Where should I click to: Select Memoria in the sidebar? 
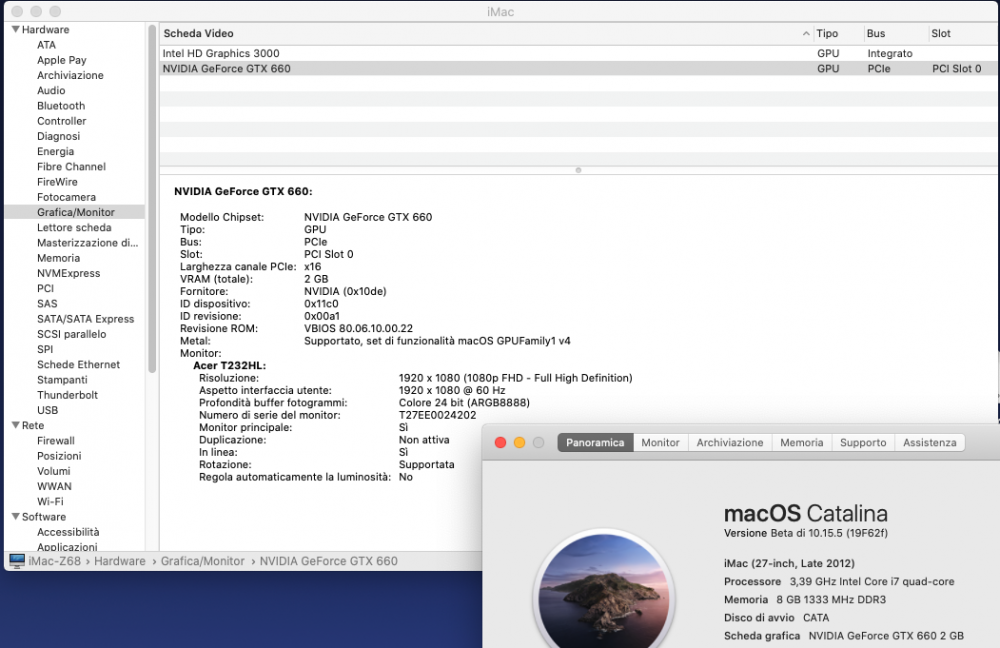pyautogui.click(x=58, y=258)
